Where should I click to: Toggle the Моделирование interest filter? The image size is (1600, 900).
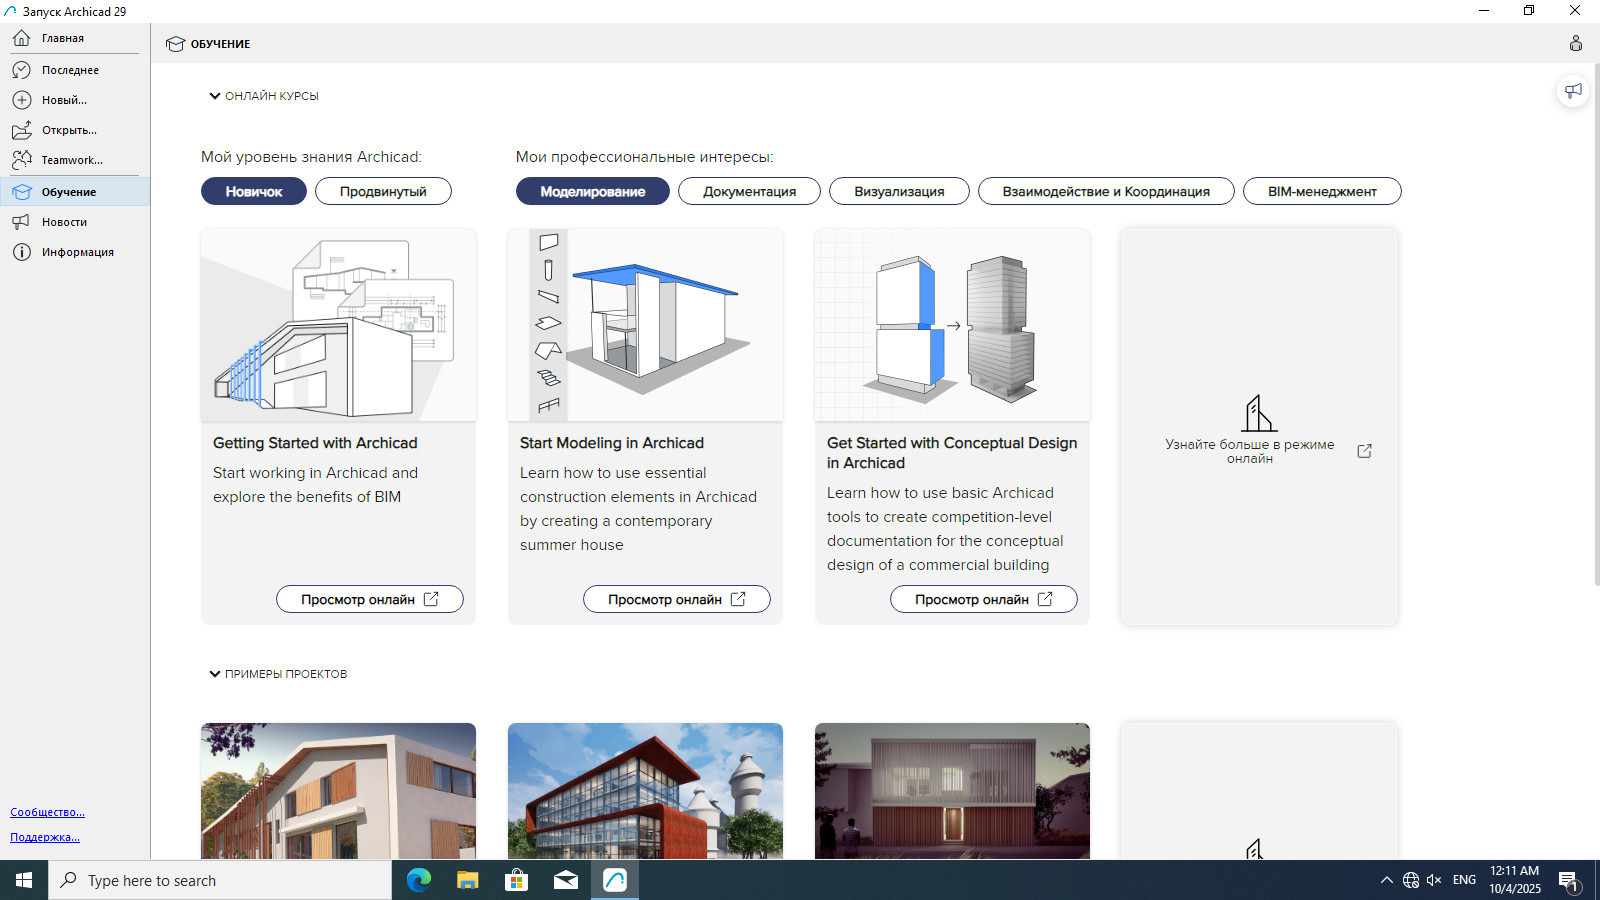click(x=593, y=191)
